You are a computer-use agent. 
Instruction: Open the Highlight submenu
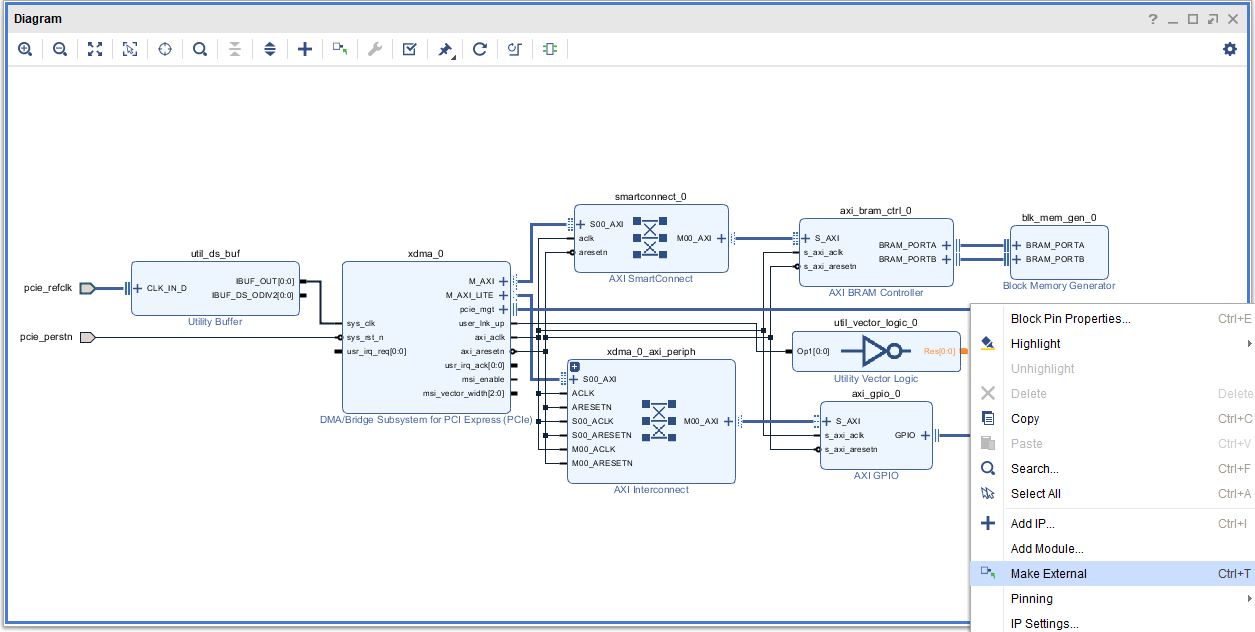click(x=1035, y=344)
